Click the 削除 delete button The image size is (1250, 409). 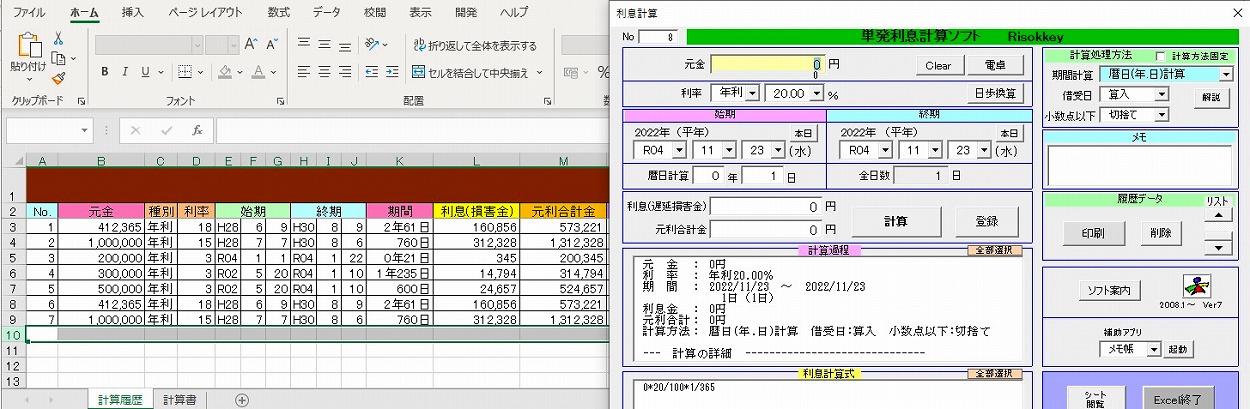[x=1160, y=233]
